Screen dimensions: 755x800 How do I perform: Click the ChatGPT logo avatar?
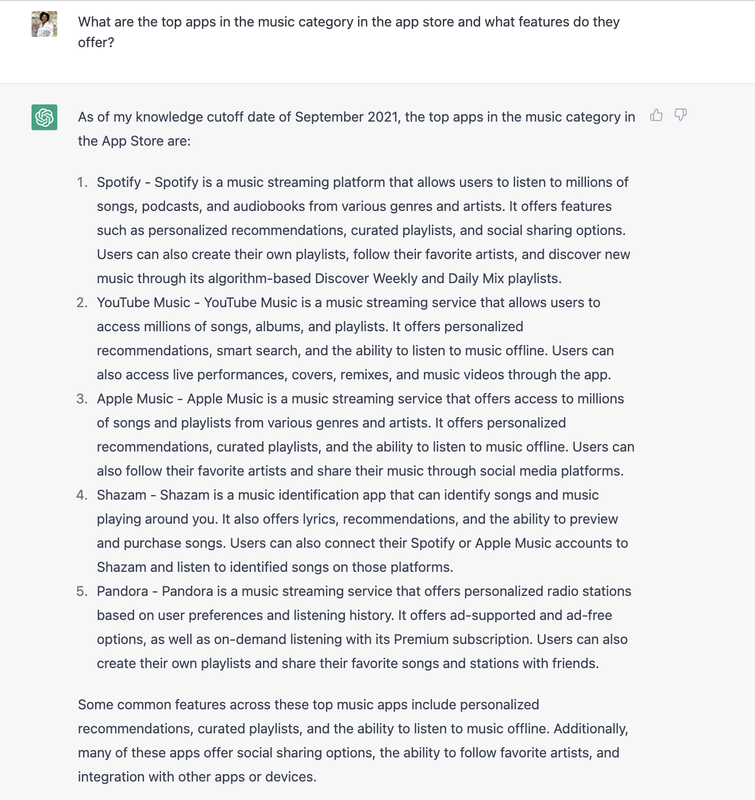click(x=44, y=117)
